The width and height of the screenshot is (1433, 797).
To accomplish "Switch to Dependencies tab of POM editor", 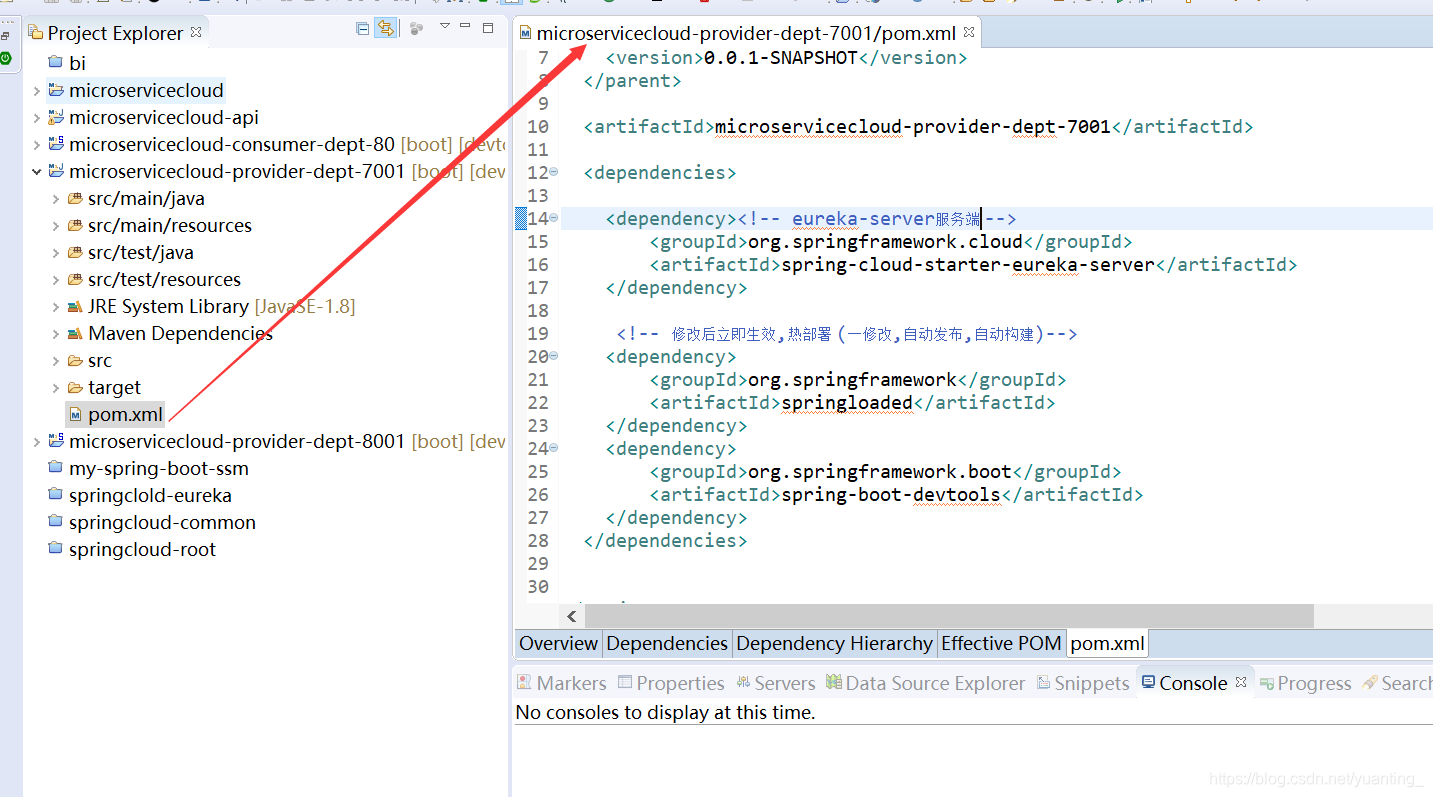I will click(x=667, y=644).
